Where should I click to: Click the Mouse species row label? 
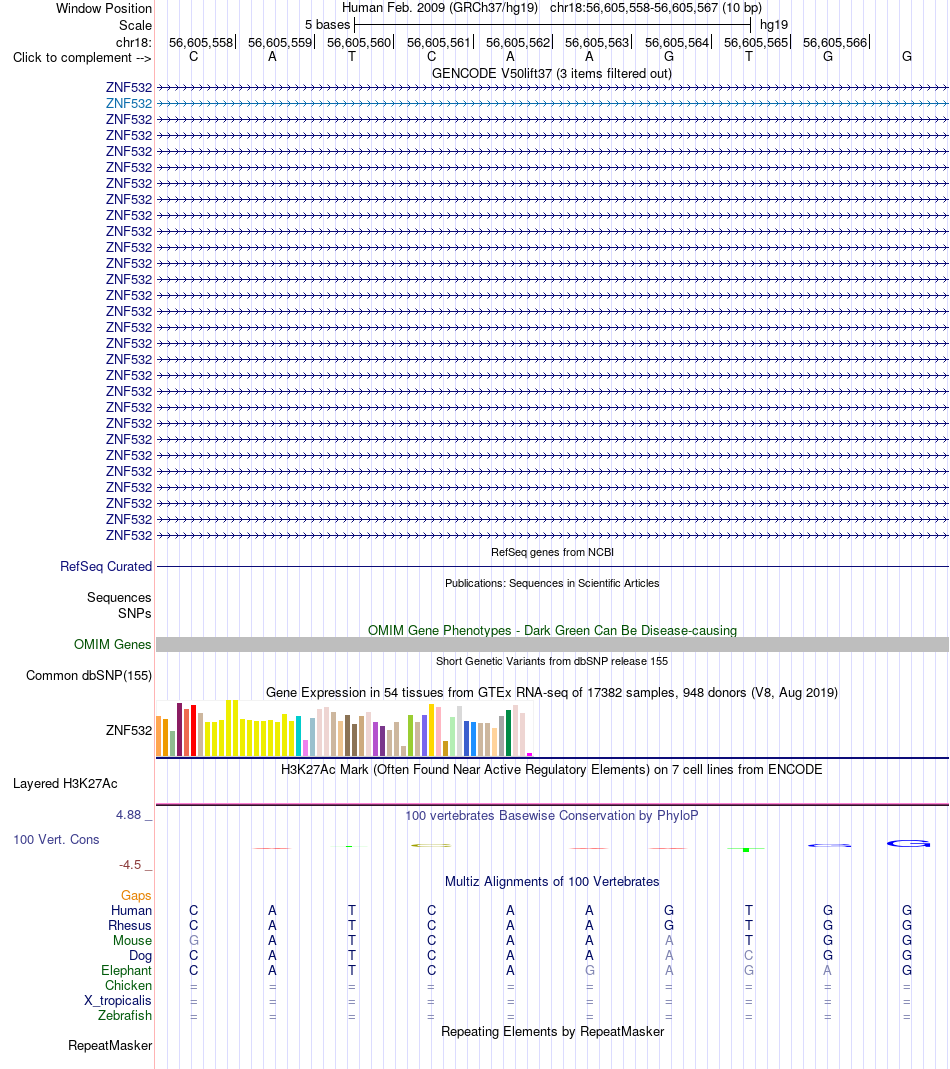tap(132, 941)
